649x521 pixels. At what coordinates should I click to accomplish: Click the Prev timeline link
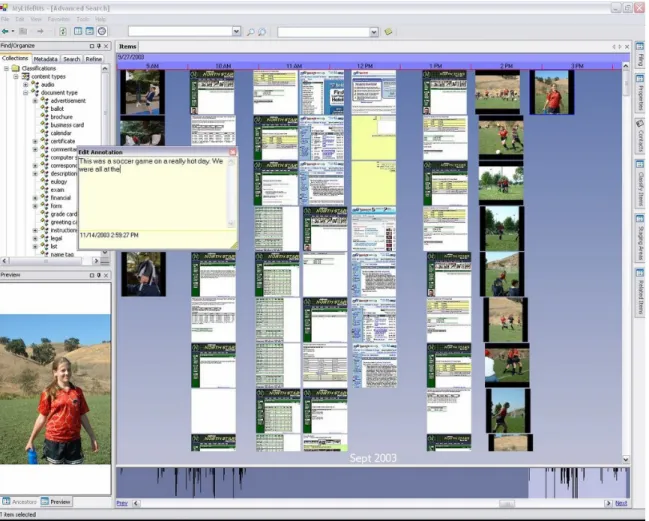(122, 503)
